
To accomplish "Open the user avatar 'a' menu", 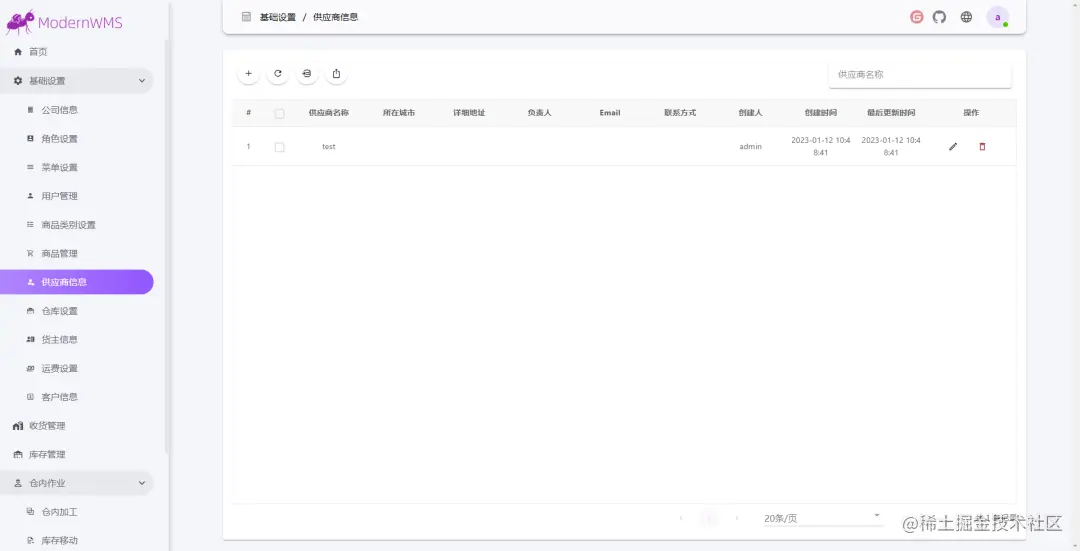I will coord(997,17).
